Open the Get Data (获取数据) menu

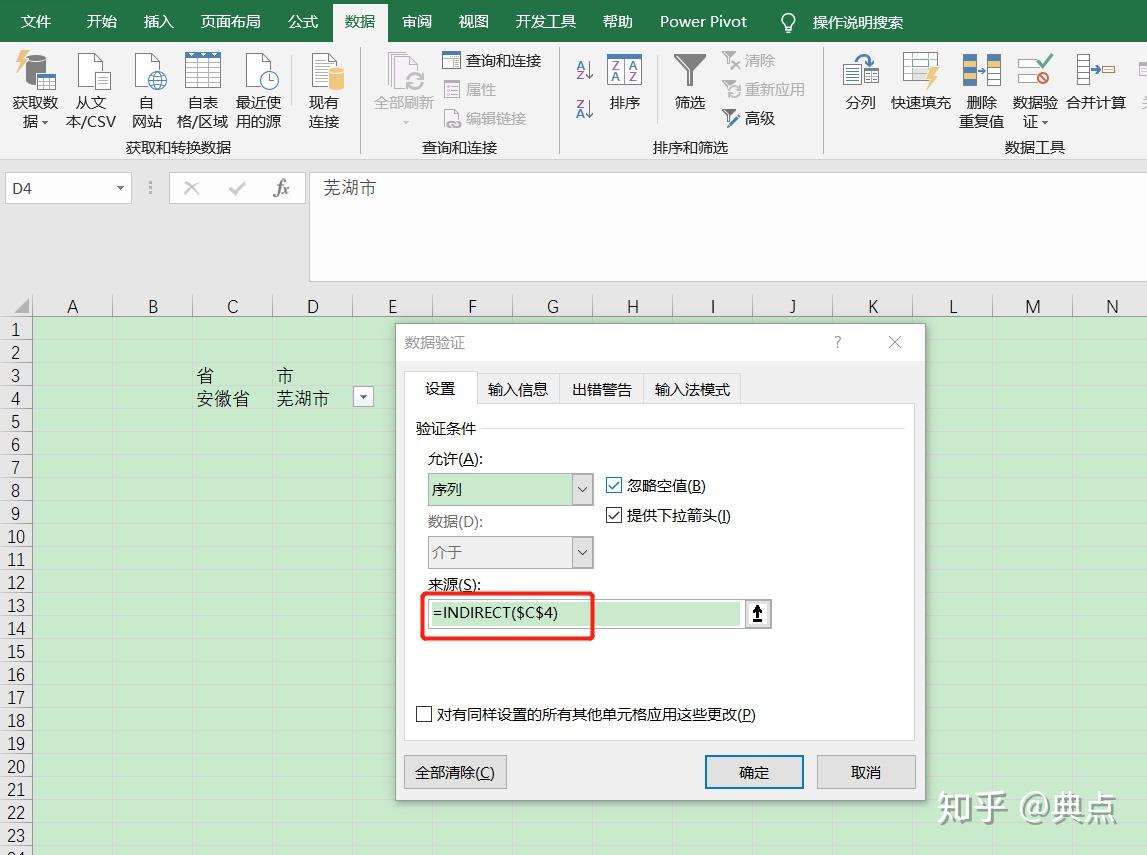(35, 91)
